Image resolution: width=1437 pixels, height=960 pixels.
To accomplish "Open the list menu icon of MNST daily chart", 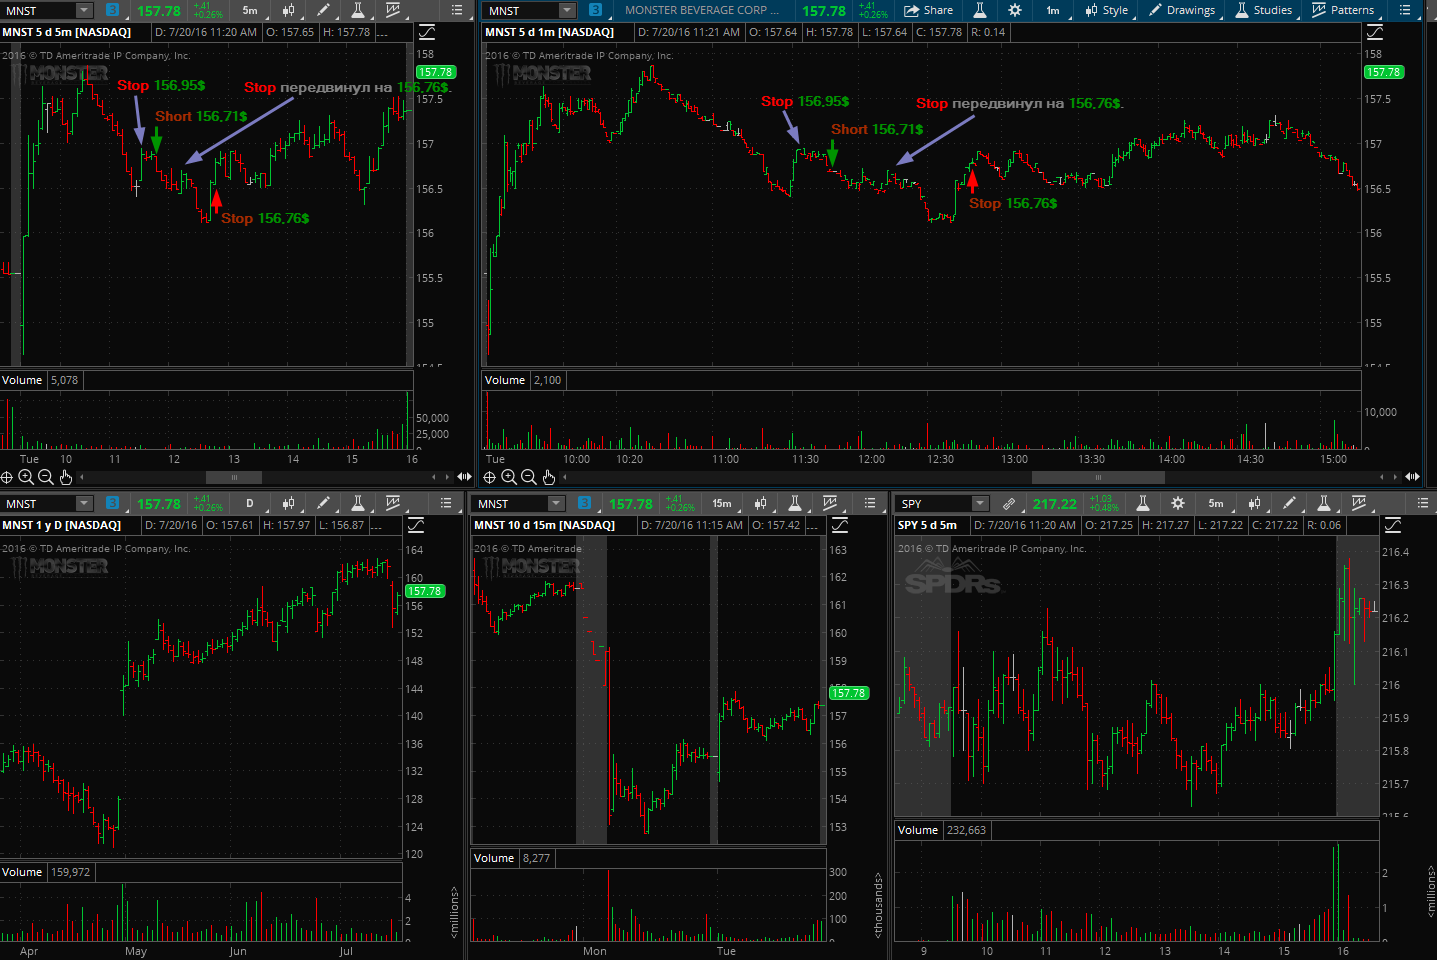I will 446,503.
